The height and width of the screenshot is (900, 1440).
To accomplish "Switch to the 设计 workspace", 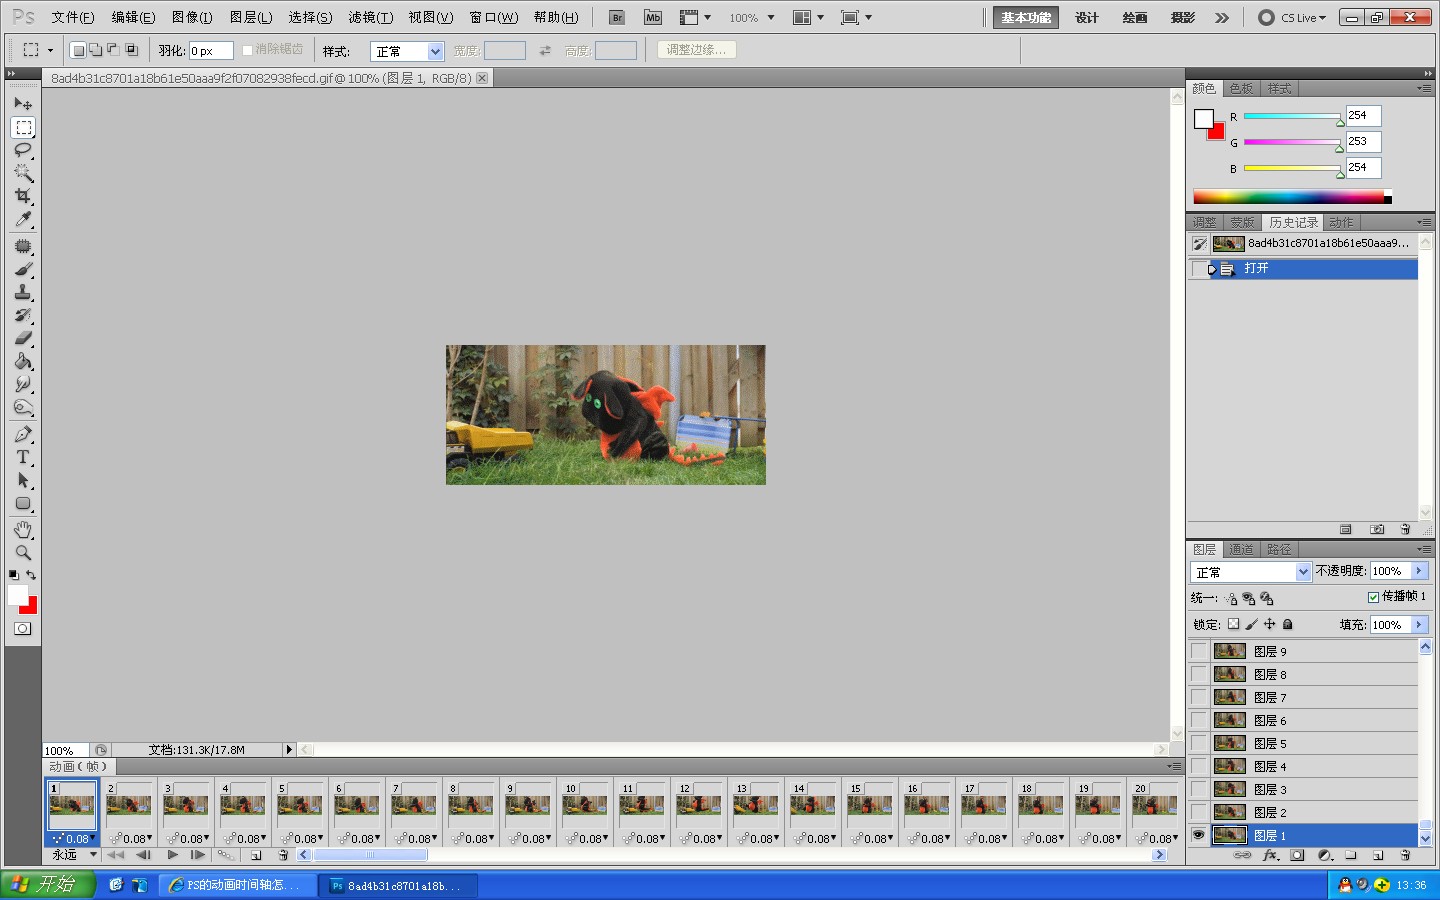I will (1087, 17).
